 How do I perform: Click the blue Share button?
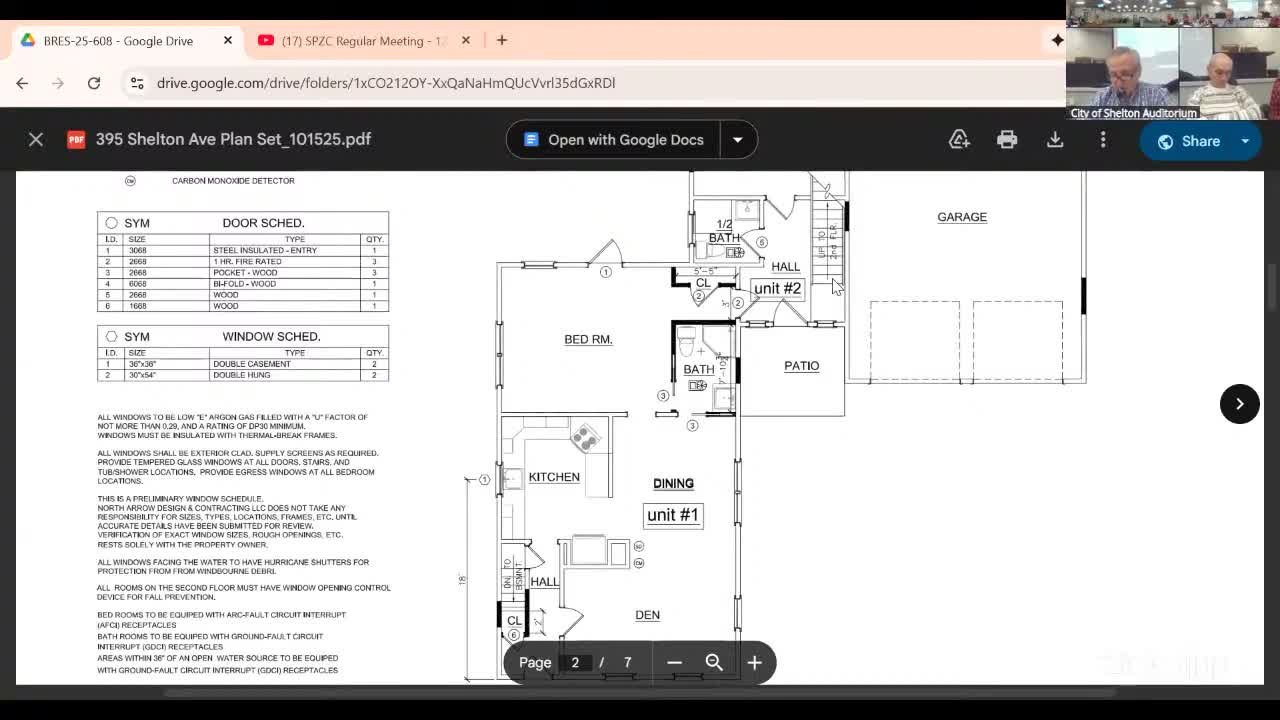[x=1187, y=141]
